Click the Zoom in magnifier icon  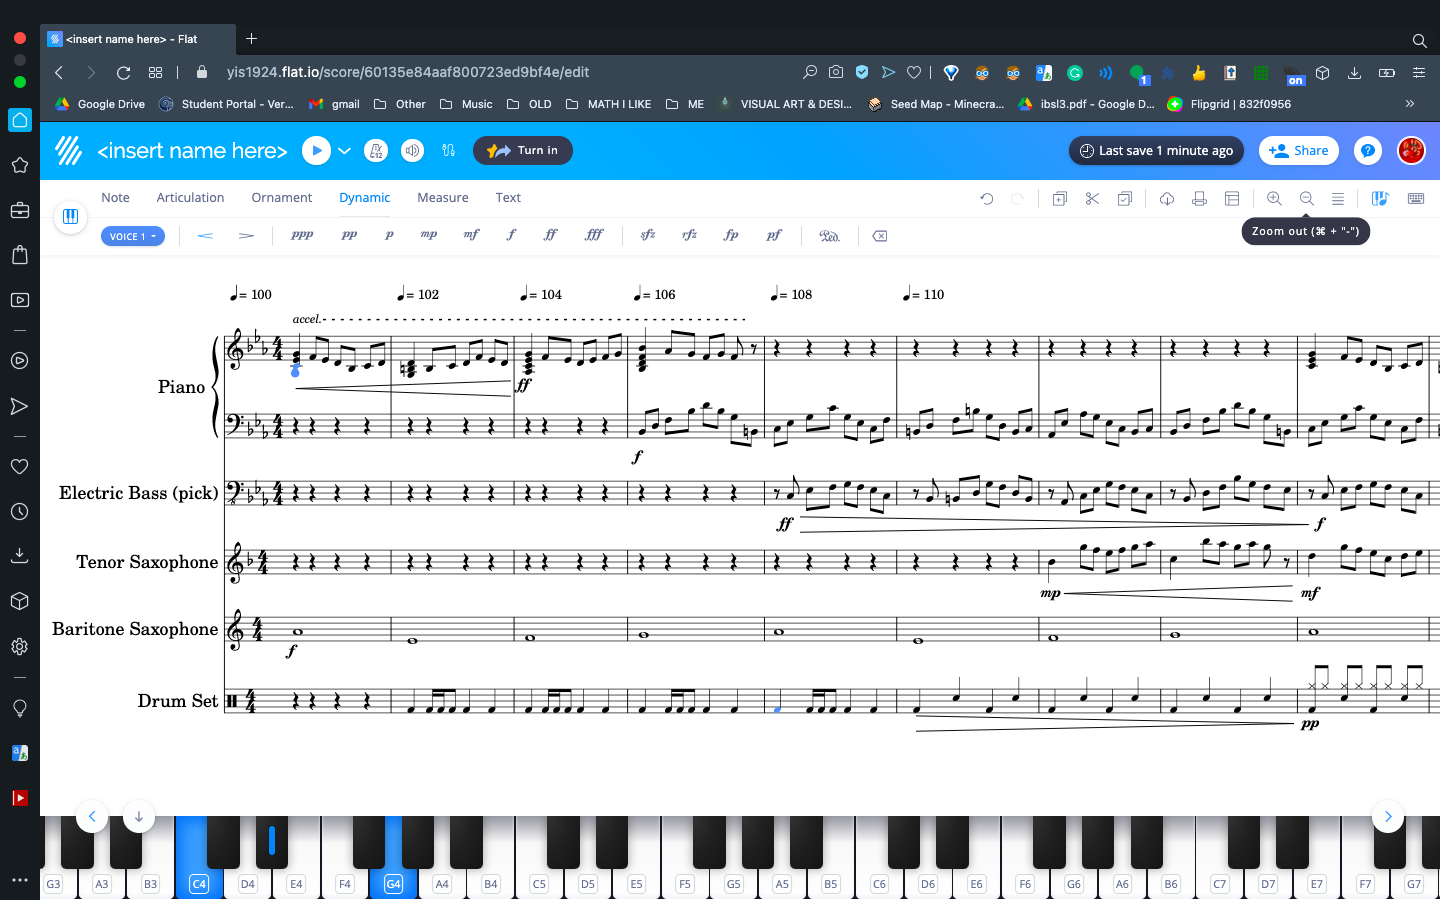pos(1273,198)
